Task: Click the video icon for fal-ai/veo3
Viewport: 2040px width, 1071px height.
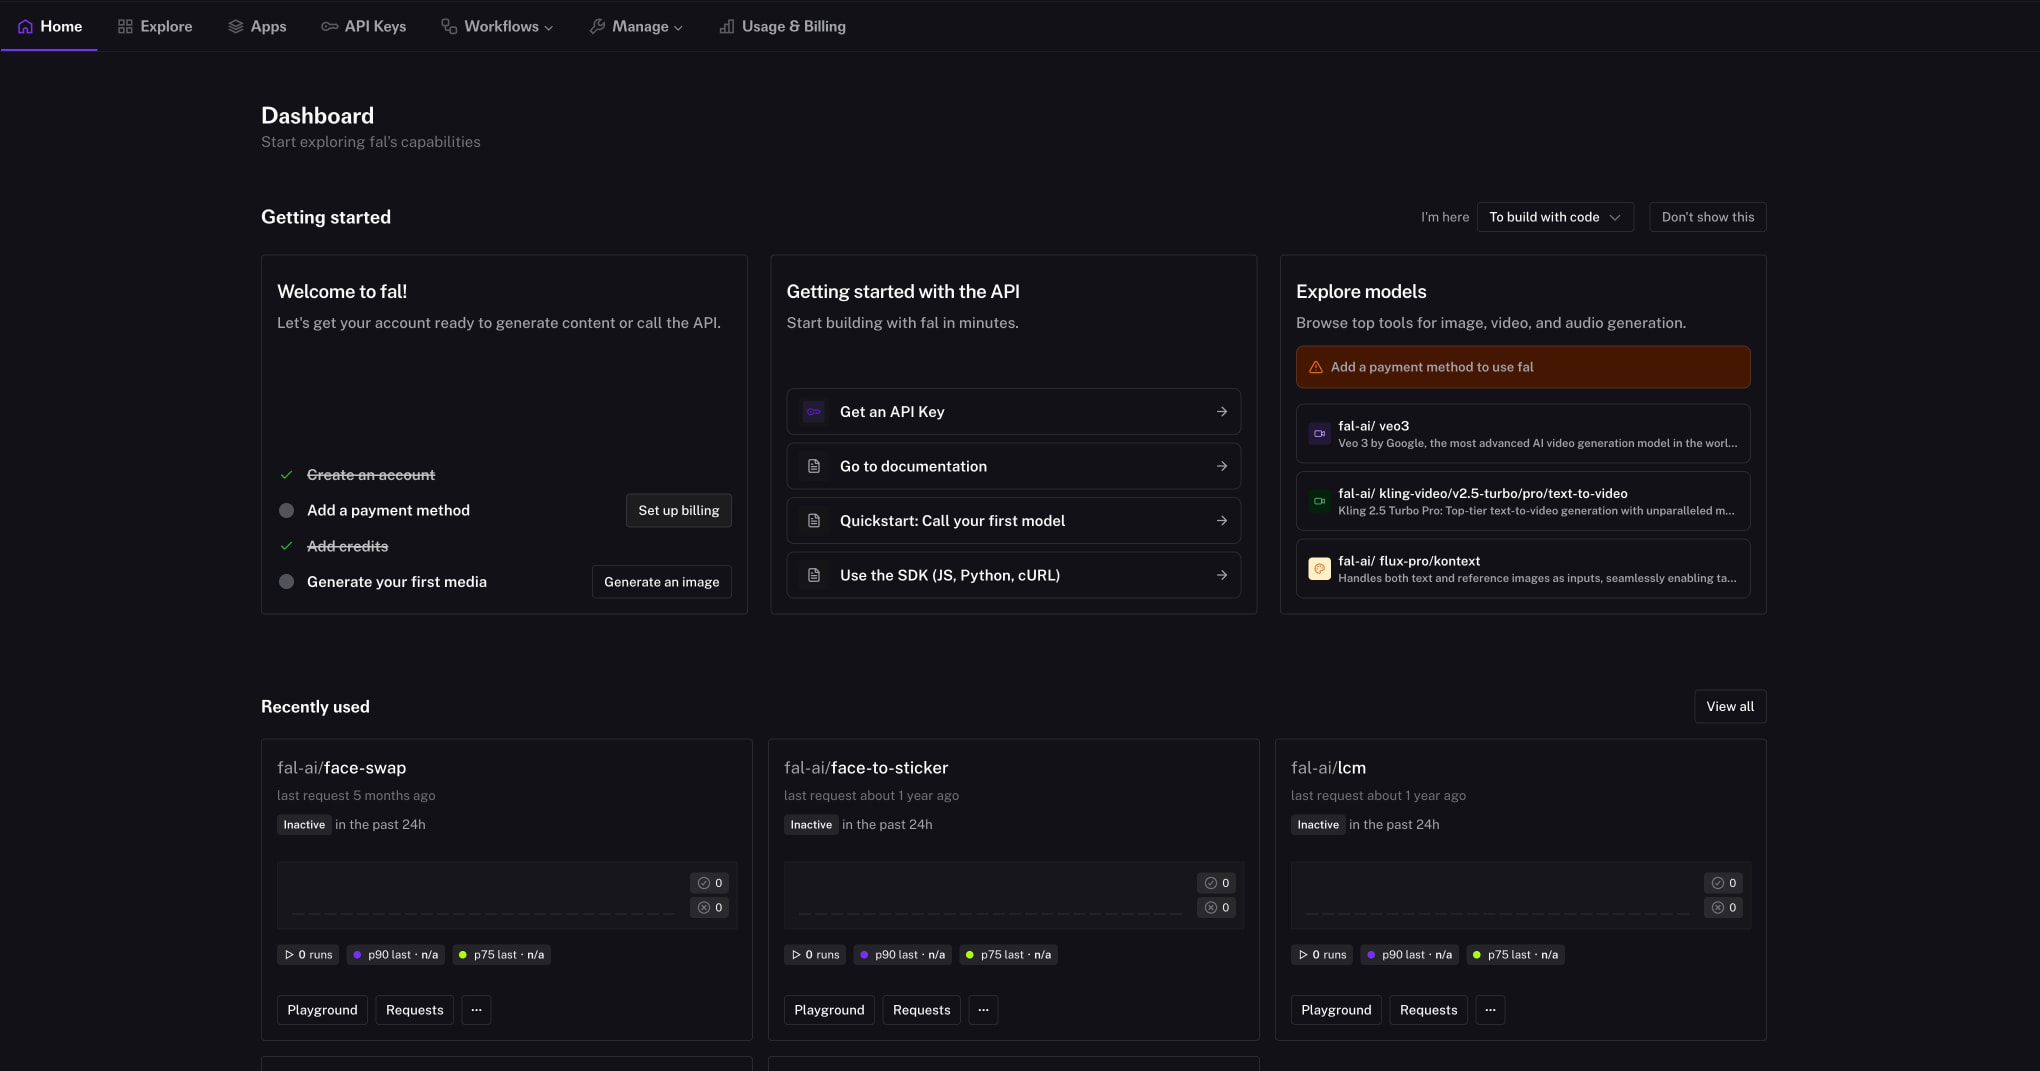Action: (1319, 434)
